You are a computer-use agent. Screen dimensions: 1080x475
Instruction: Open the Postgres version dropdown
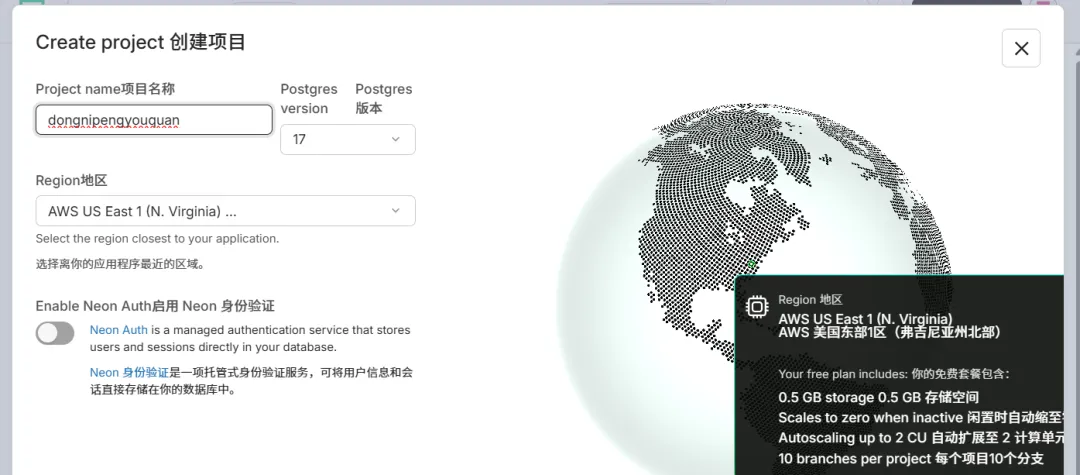tap(348, 139)
